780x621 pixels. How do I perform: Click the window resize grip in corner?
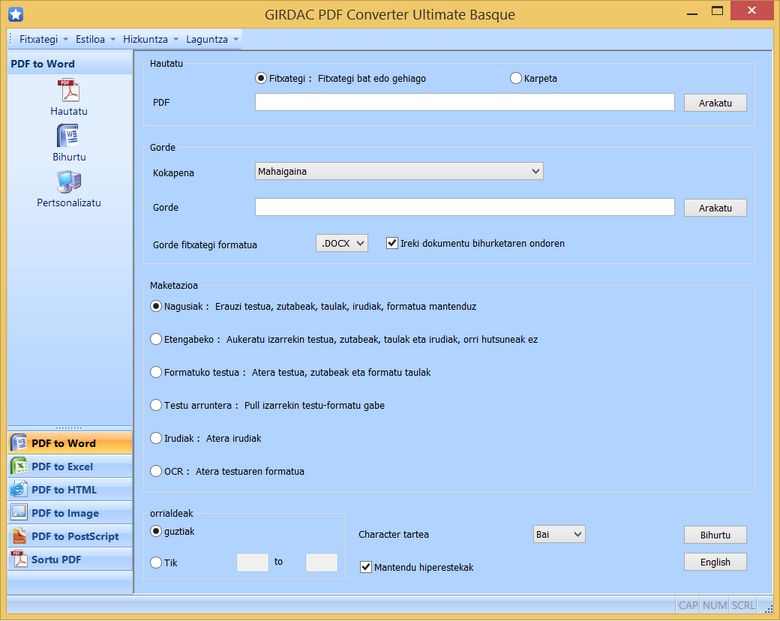pos(770,608)
